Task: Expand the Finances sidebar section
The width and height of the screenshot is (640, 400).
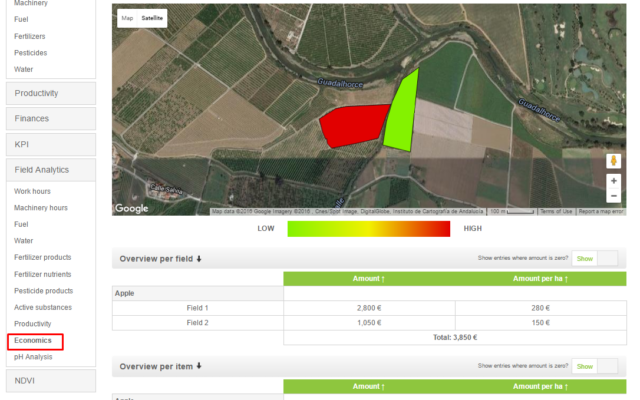Action: (51, 118)
